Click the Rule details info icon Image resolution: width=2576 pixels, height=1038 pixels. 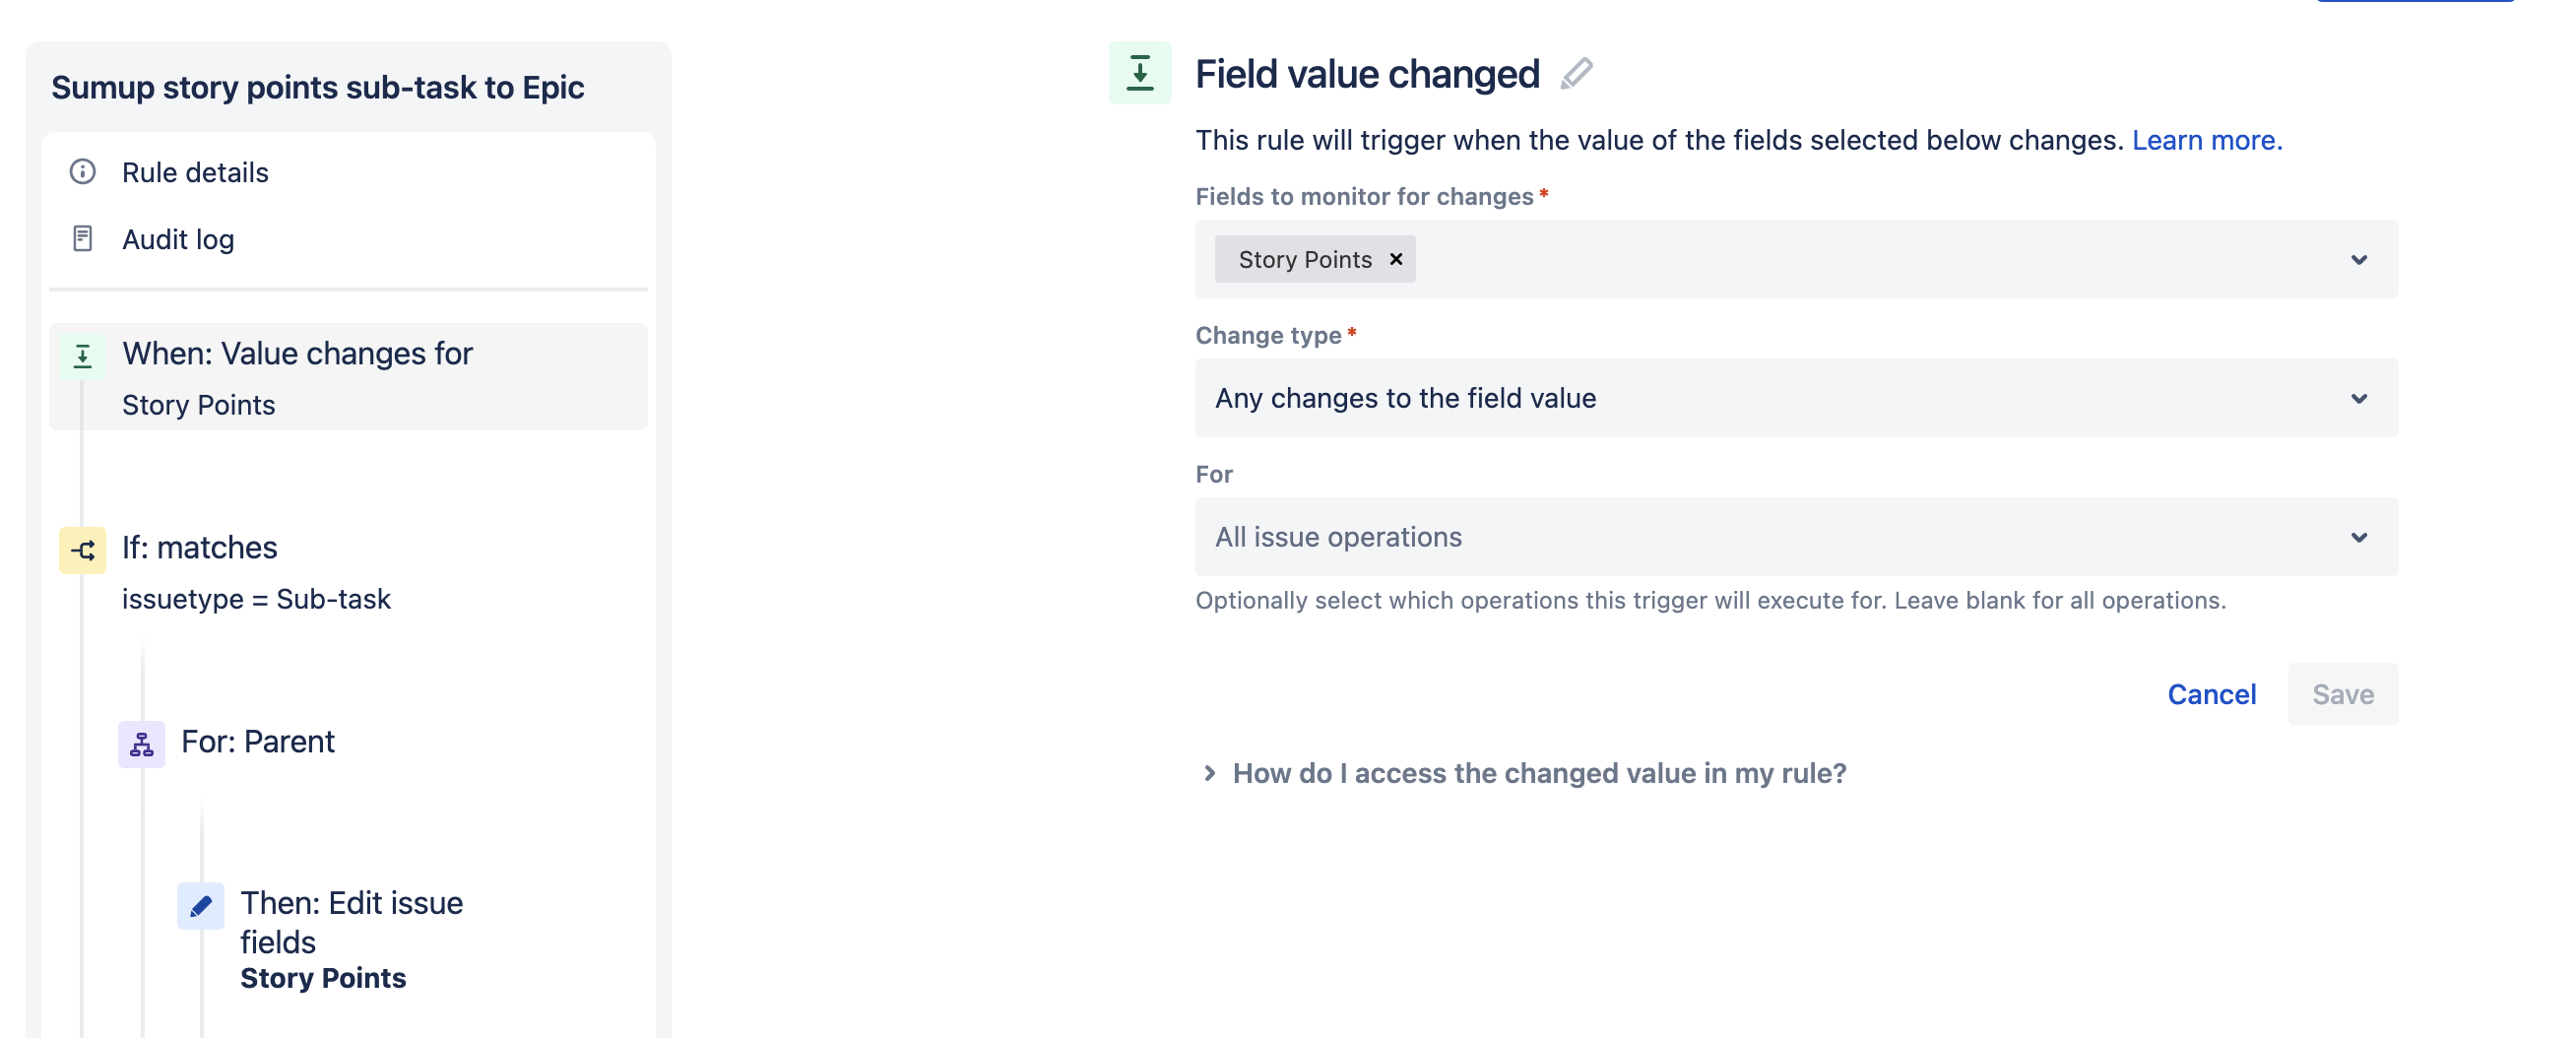click(x=82, y=172)
